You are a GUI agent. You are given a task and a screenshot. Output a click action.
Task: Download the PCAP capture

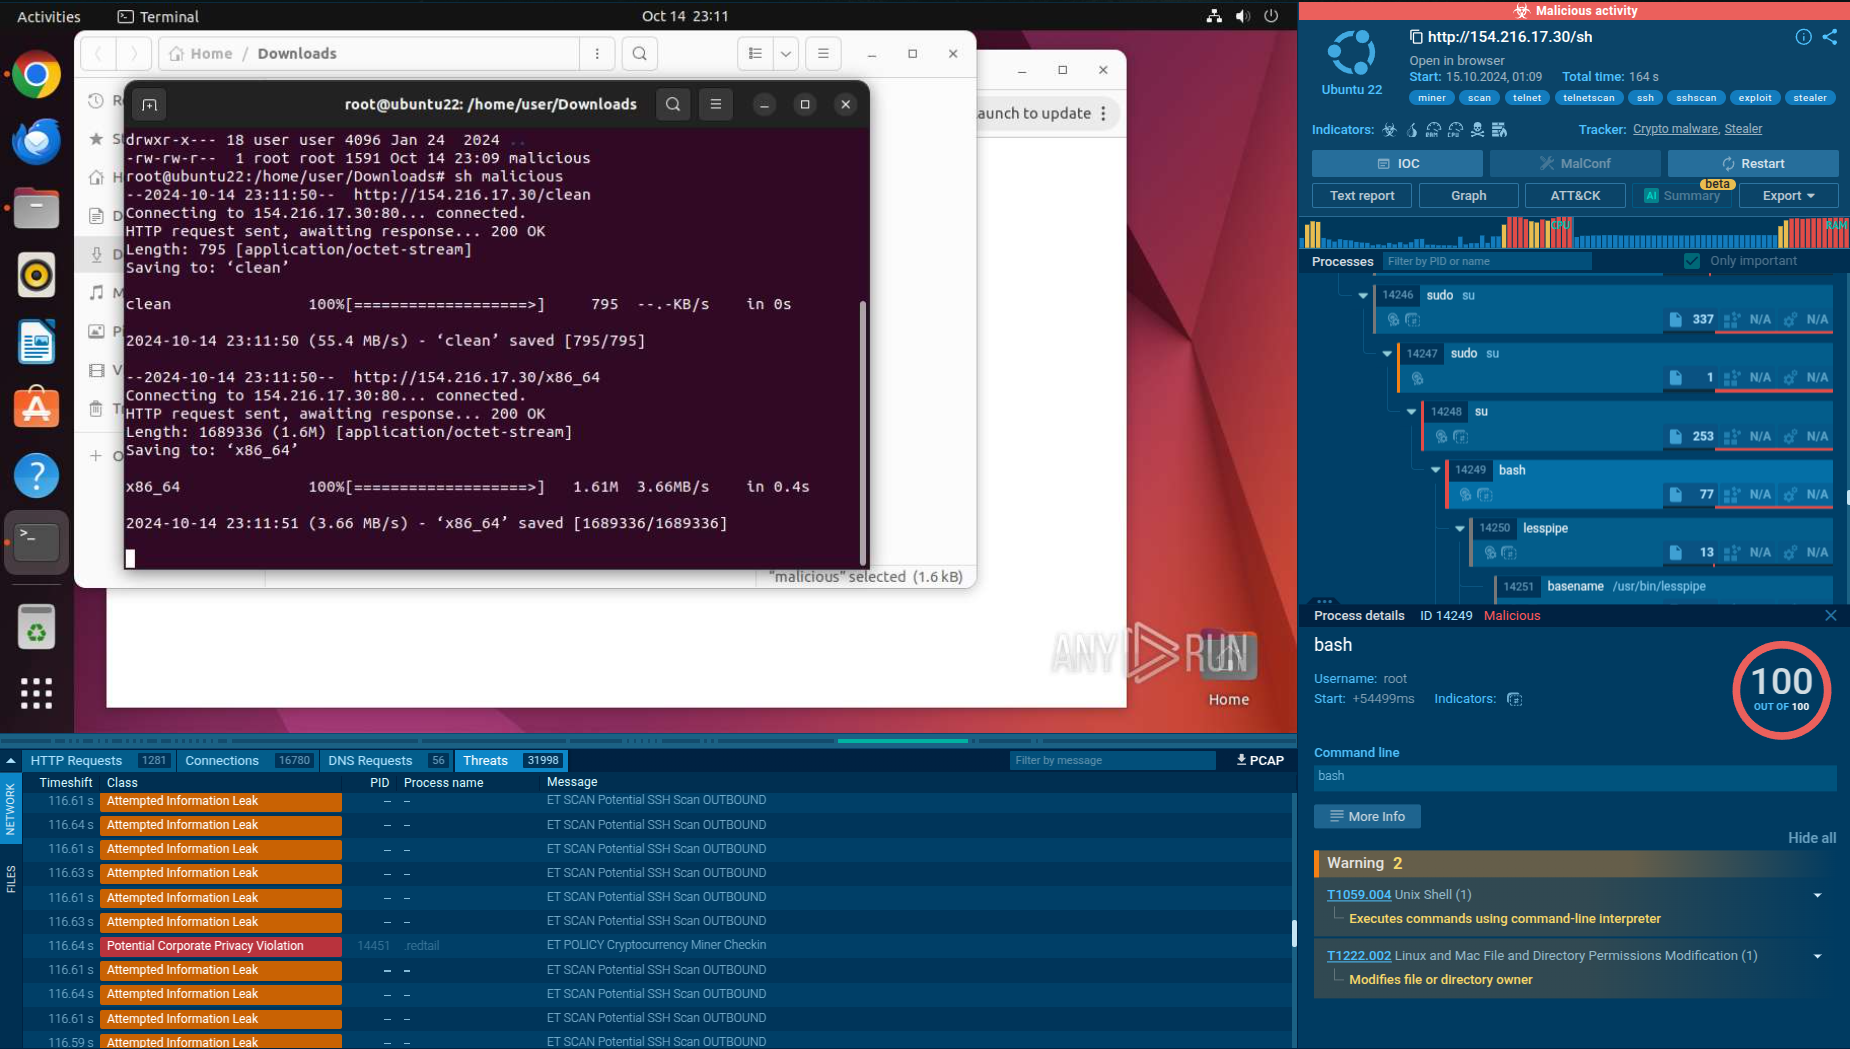pyautogui.click(x=1259, y=760)
